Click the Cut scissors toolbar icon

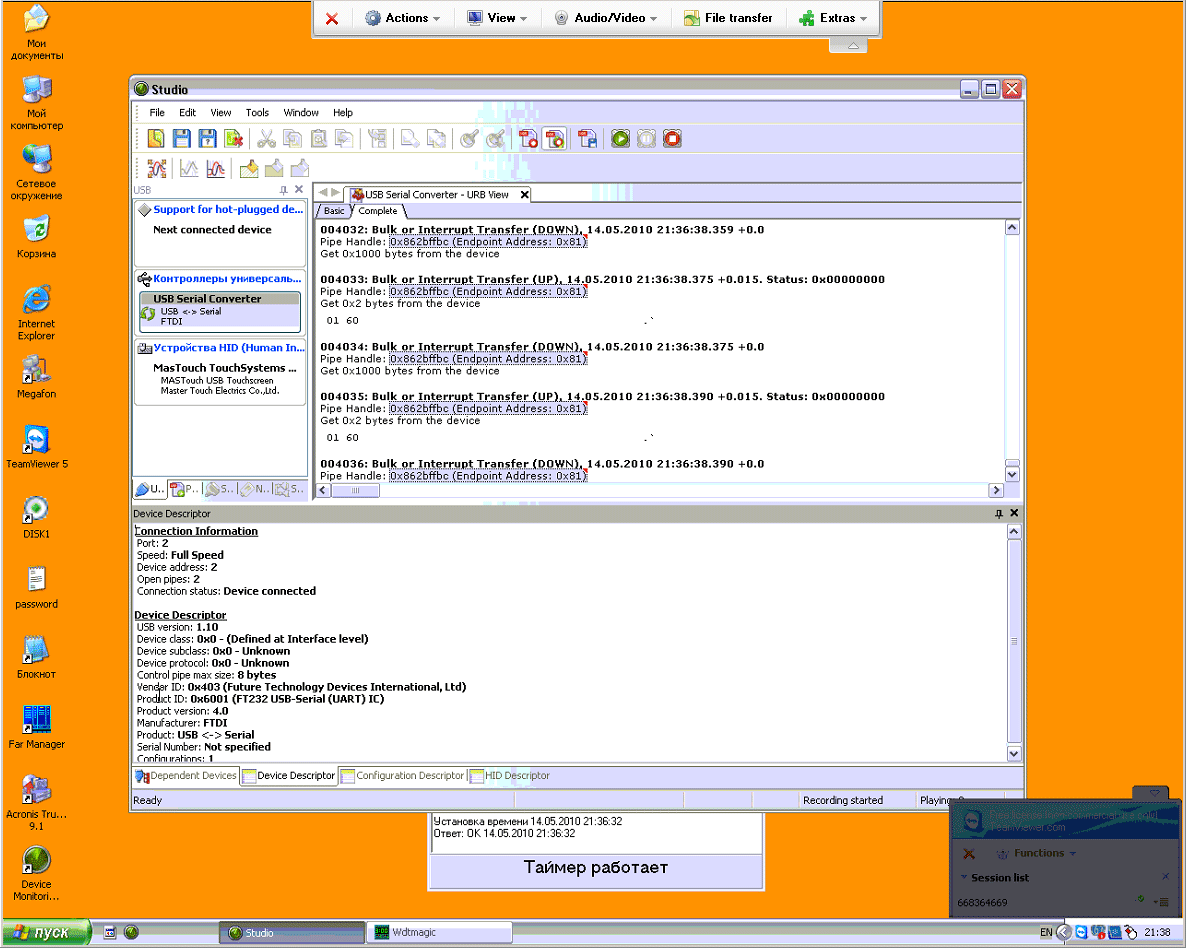[x=265, y=138]
